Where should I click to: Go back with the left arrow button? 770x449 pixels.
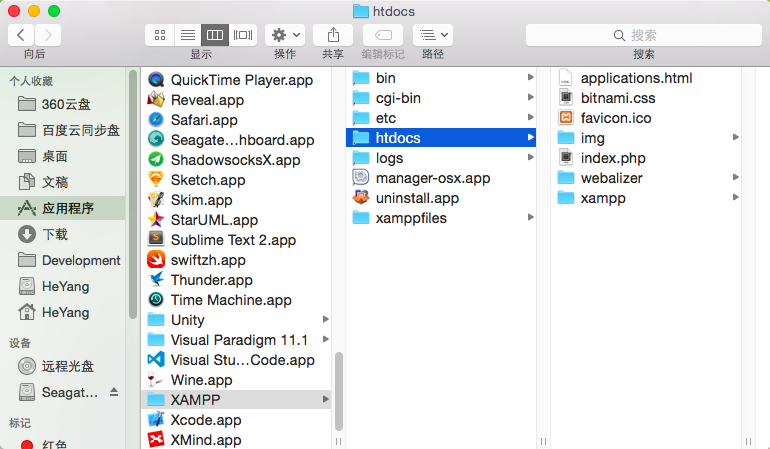click(x=21, y=35)
